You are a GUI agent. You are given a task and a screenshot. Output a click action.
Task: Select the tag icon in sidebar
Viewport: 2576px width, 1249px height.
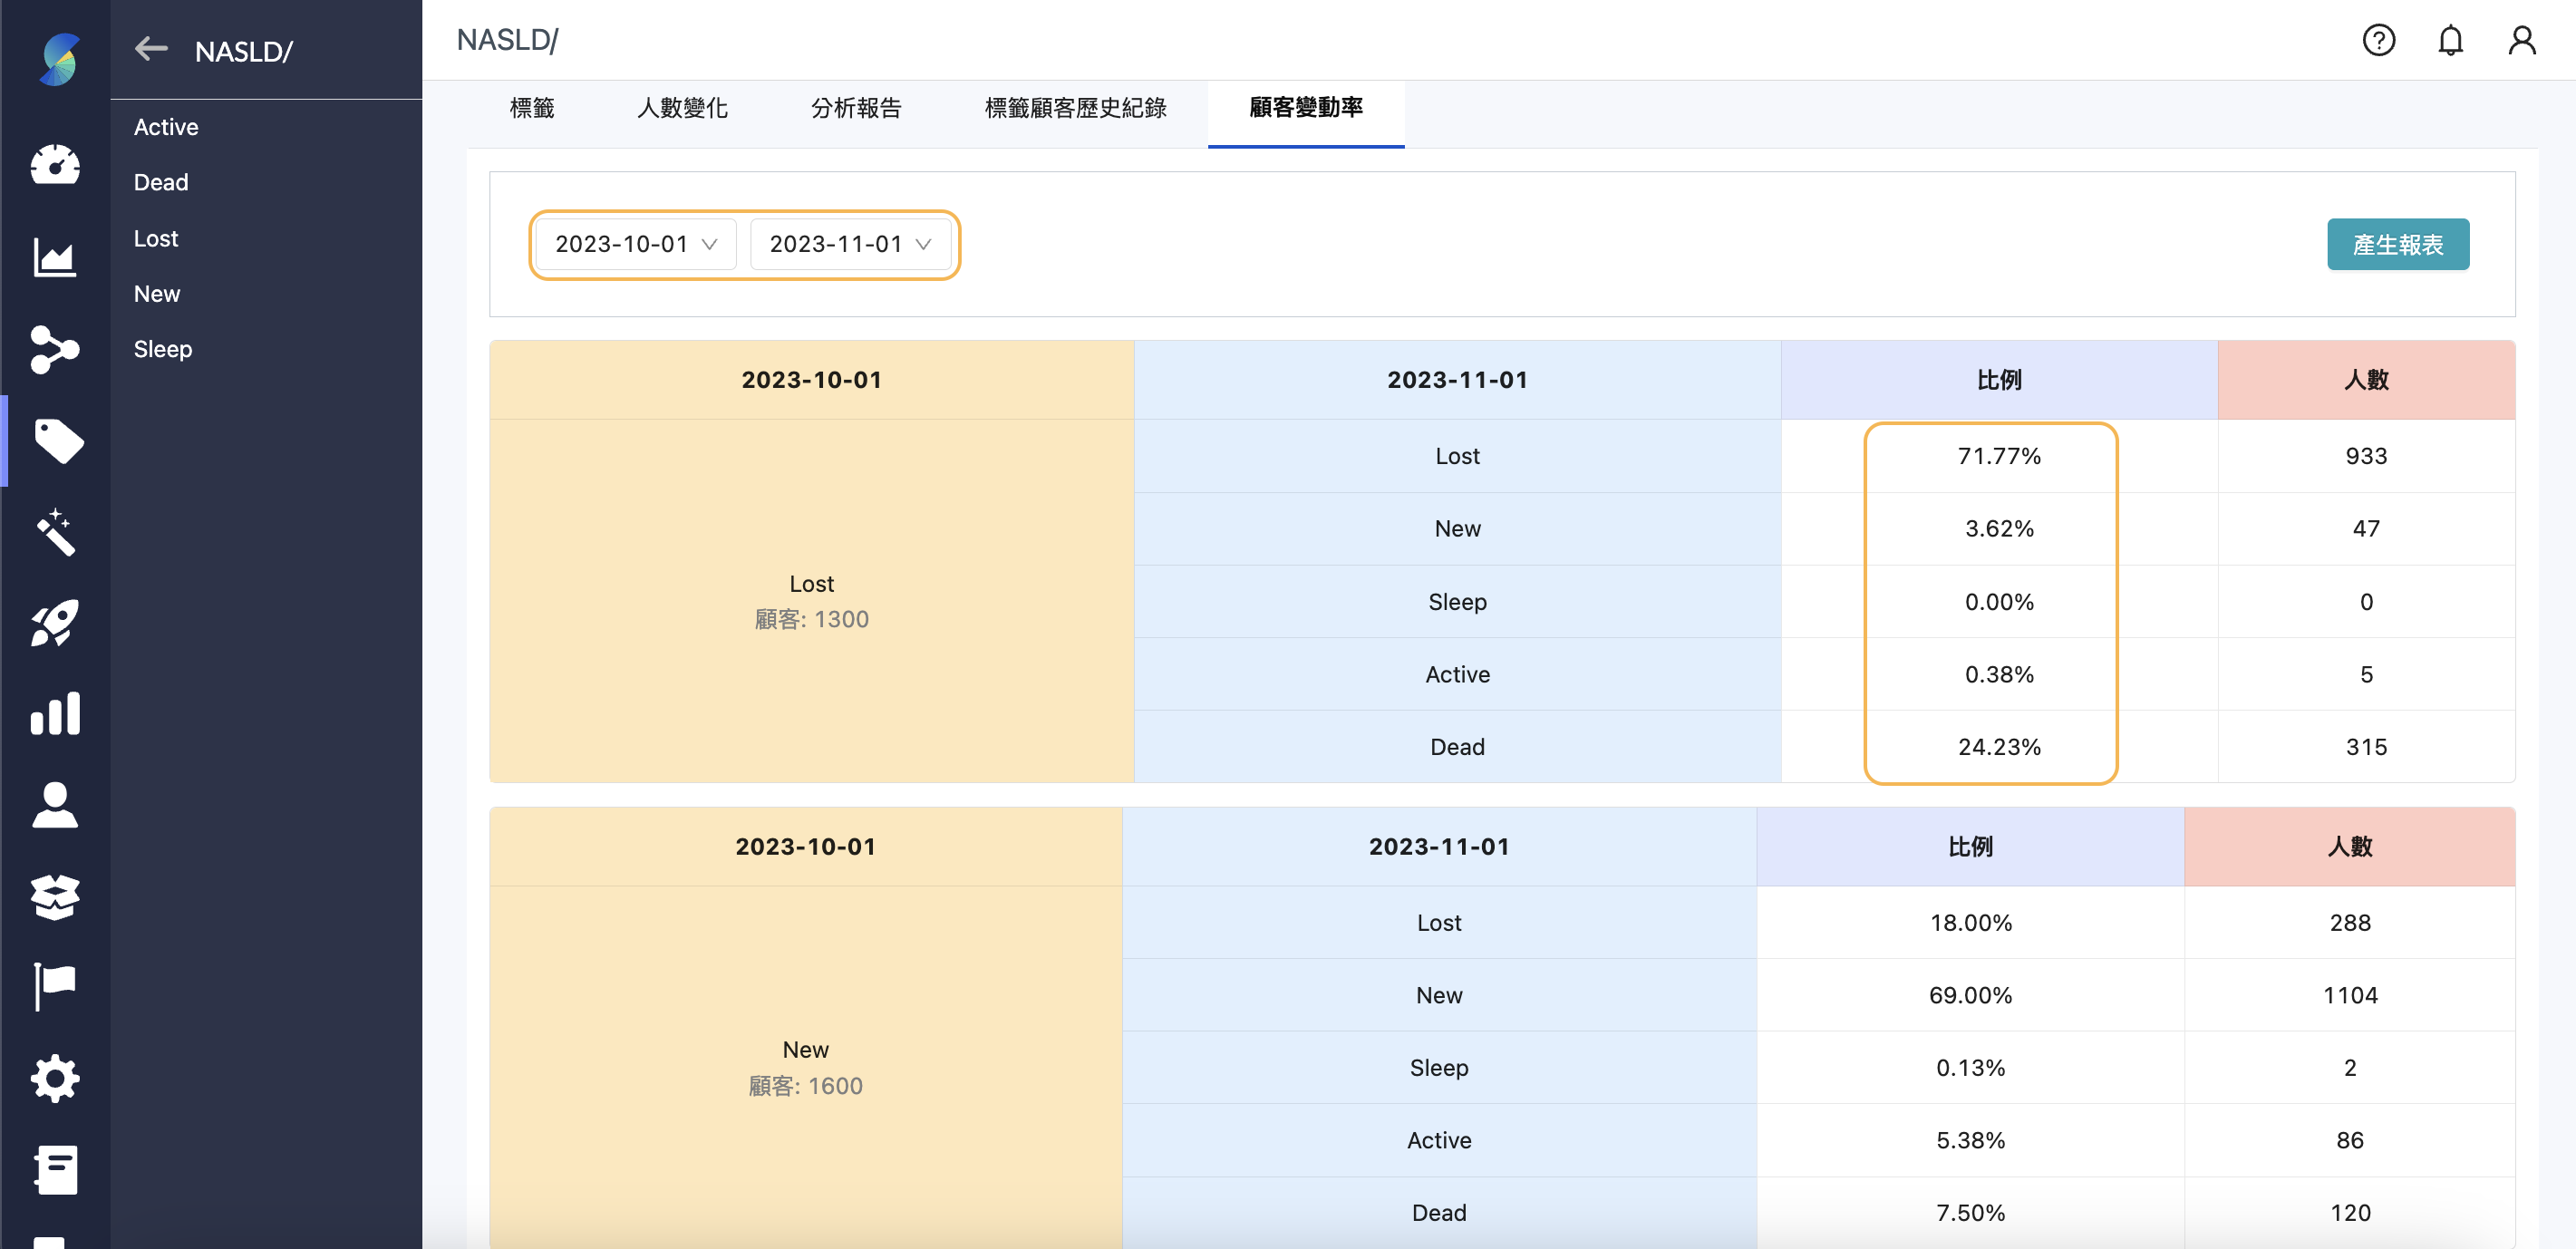pos(57,441)
